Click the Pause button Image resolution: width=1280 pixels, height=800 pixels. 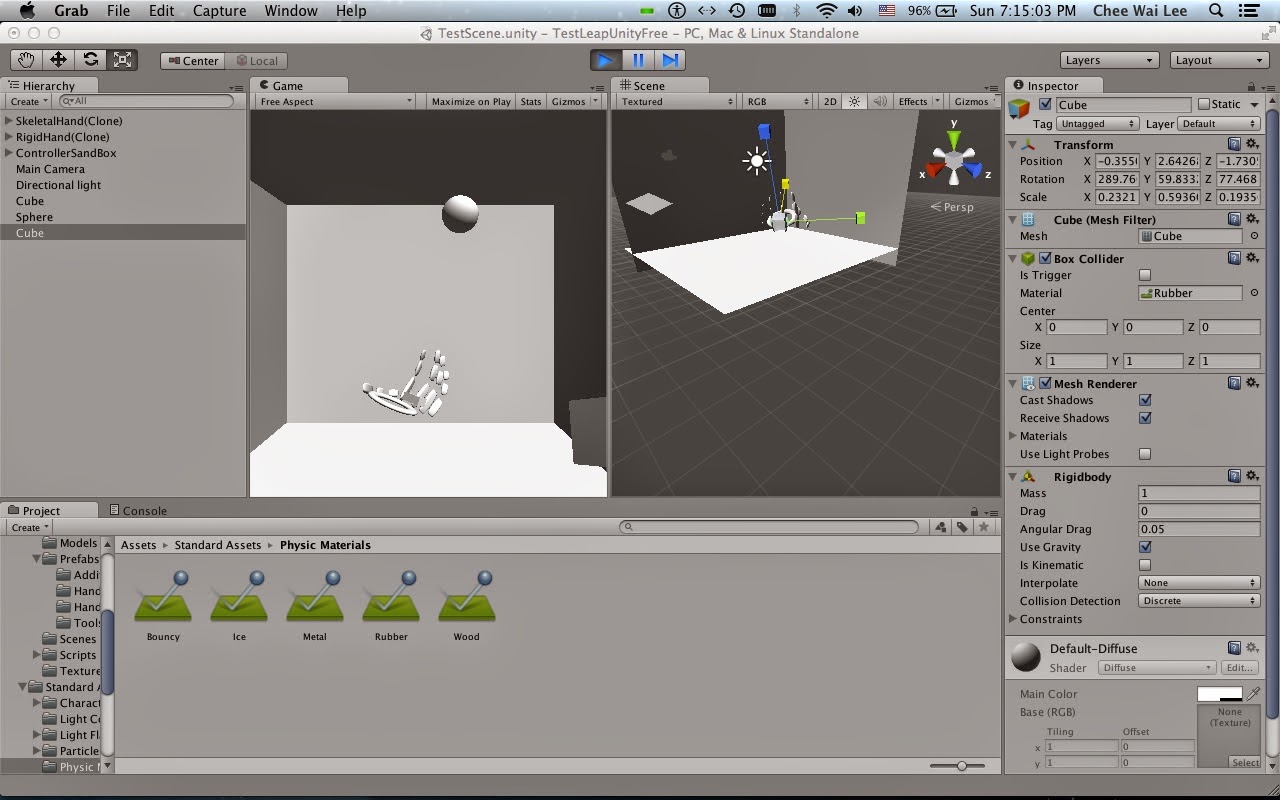(x=638, y=60)
